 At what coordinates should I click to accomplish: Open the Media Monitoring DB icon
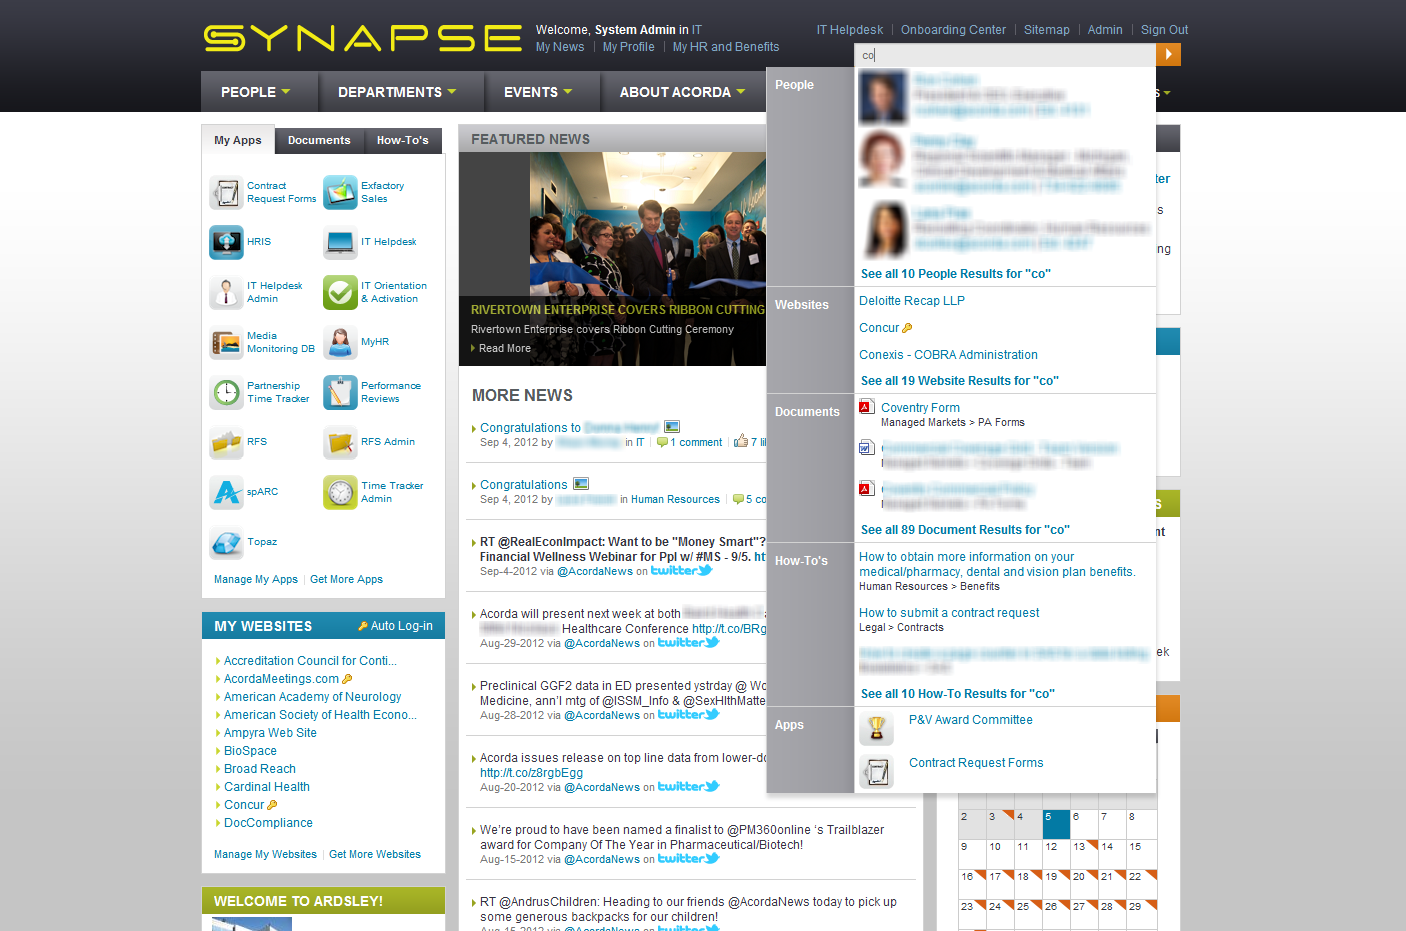point(226,343)
